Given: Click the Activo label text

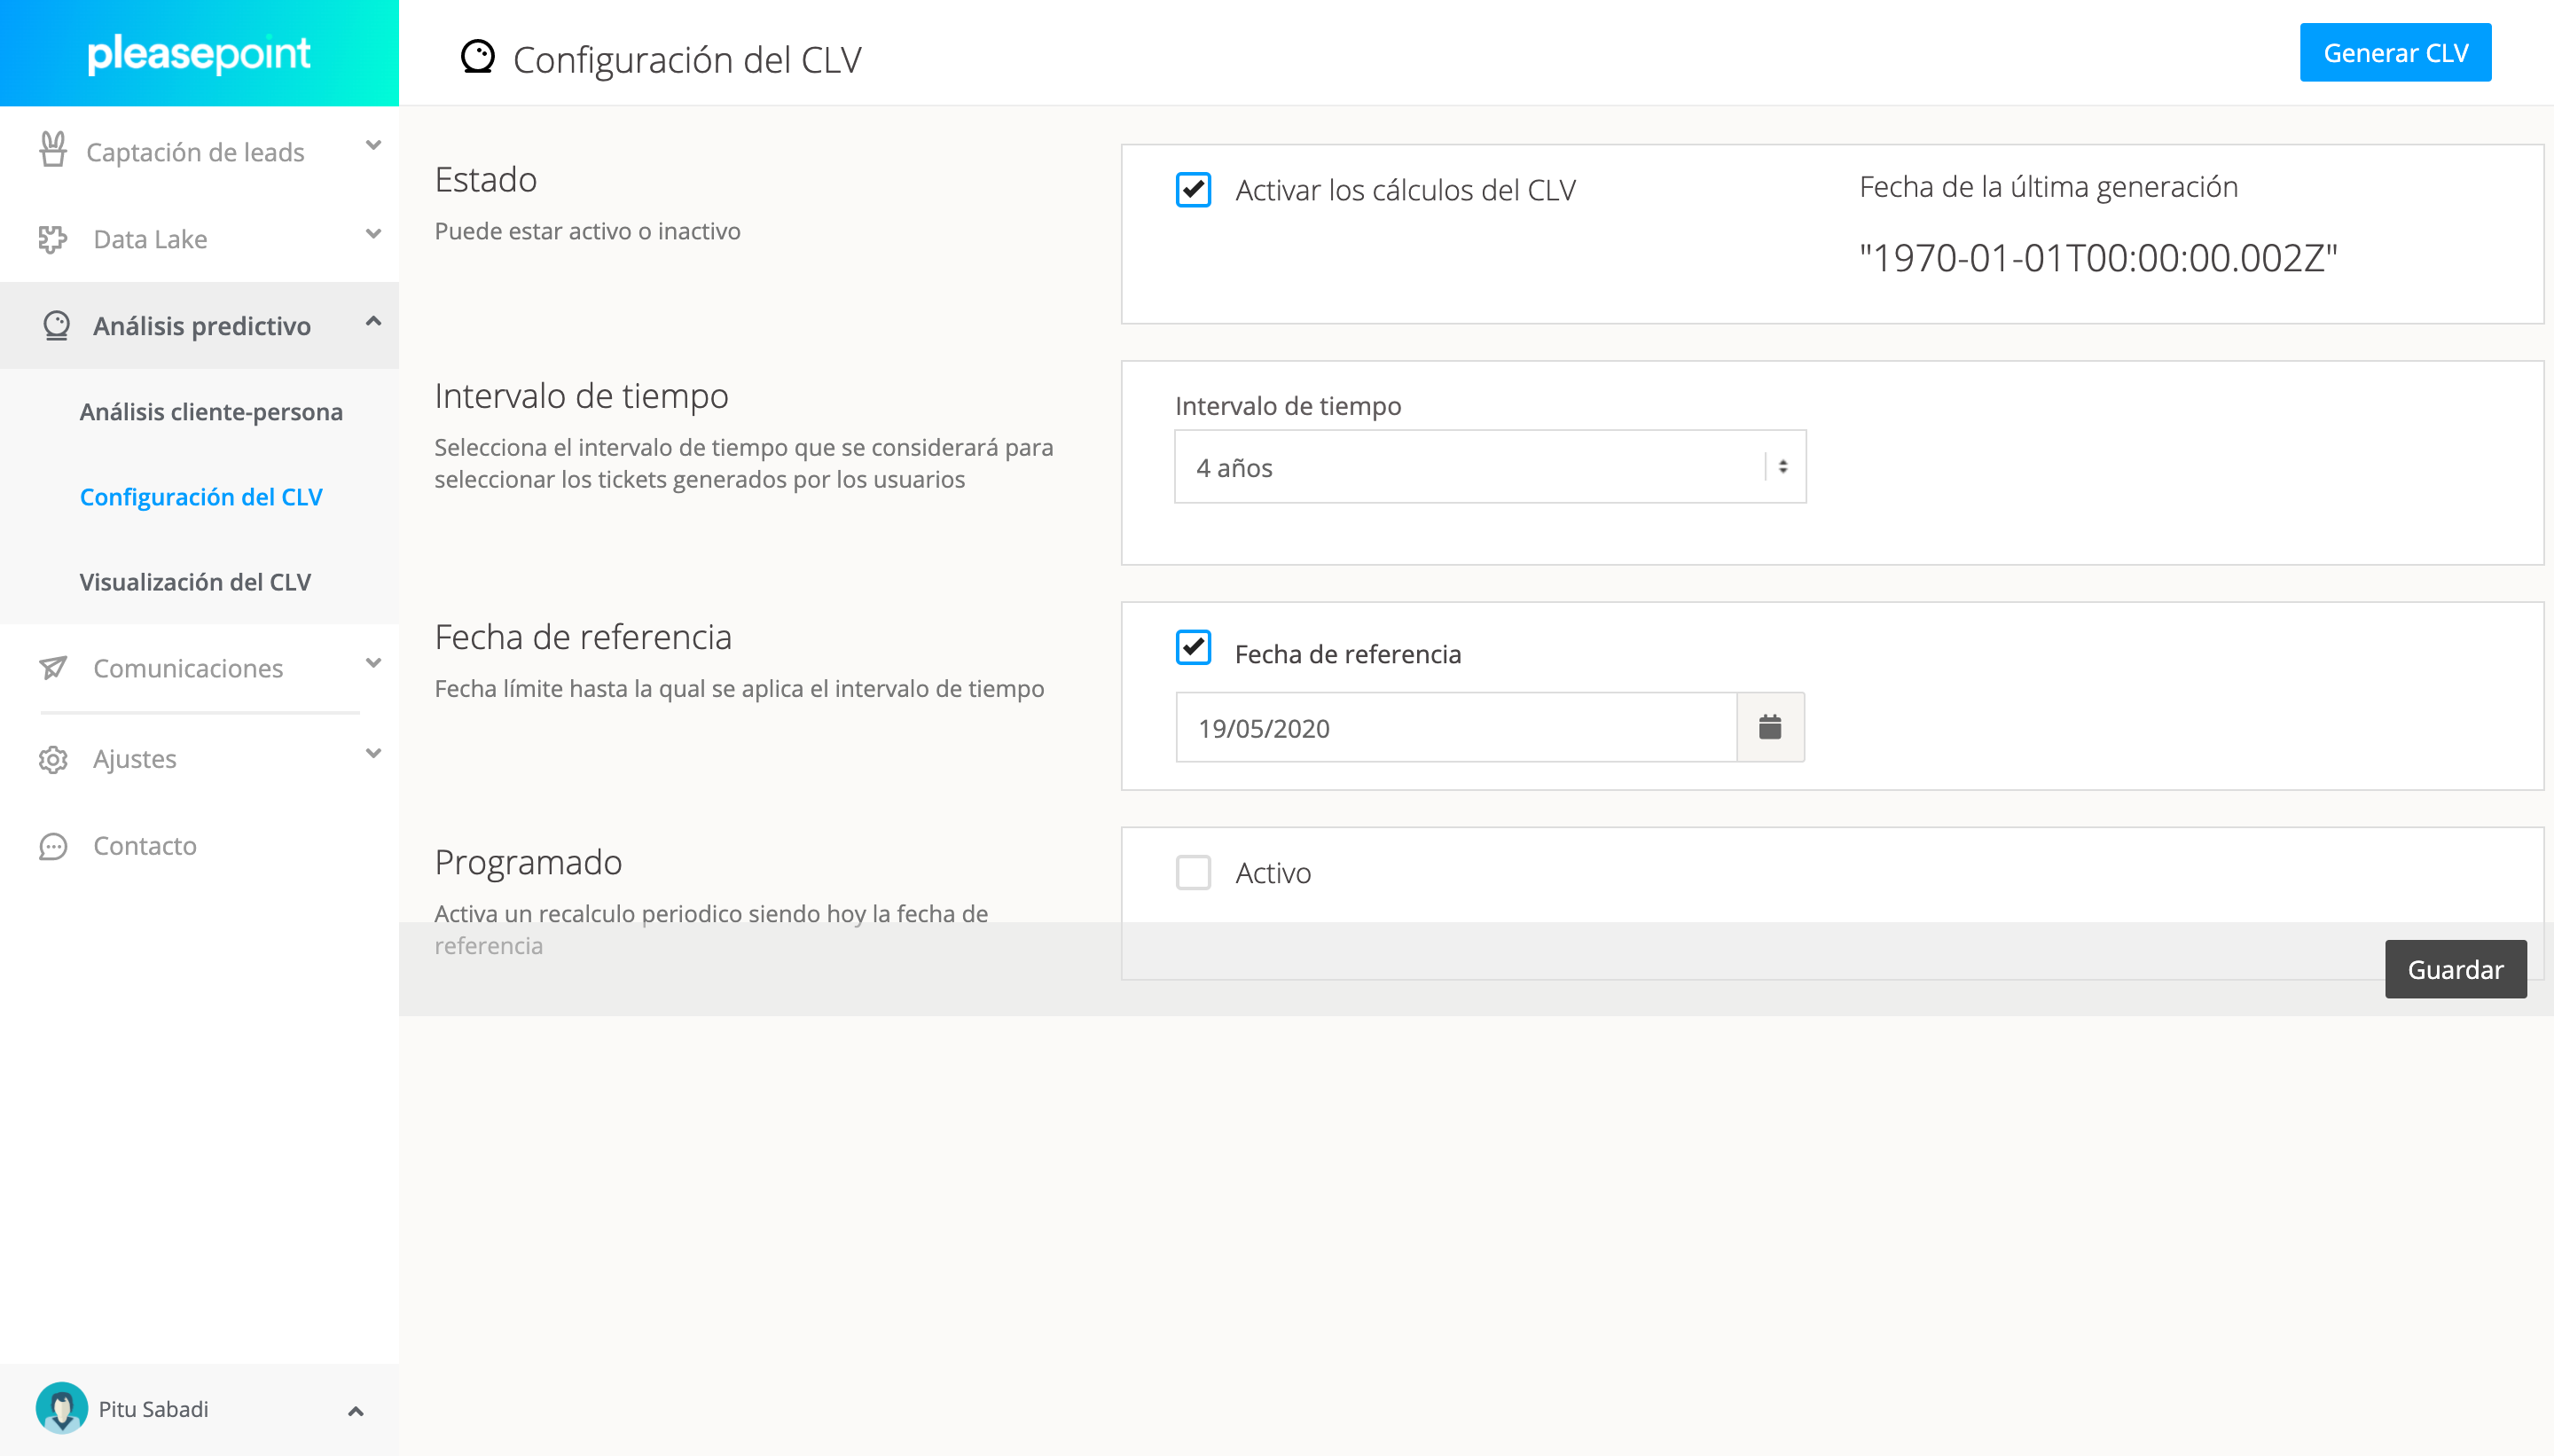Looking at the screenshot, I should coord(1273,873).
